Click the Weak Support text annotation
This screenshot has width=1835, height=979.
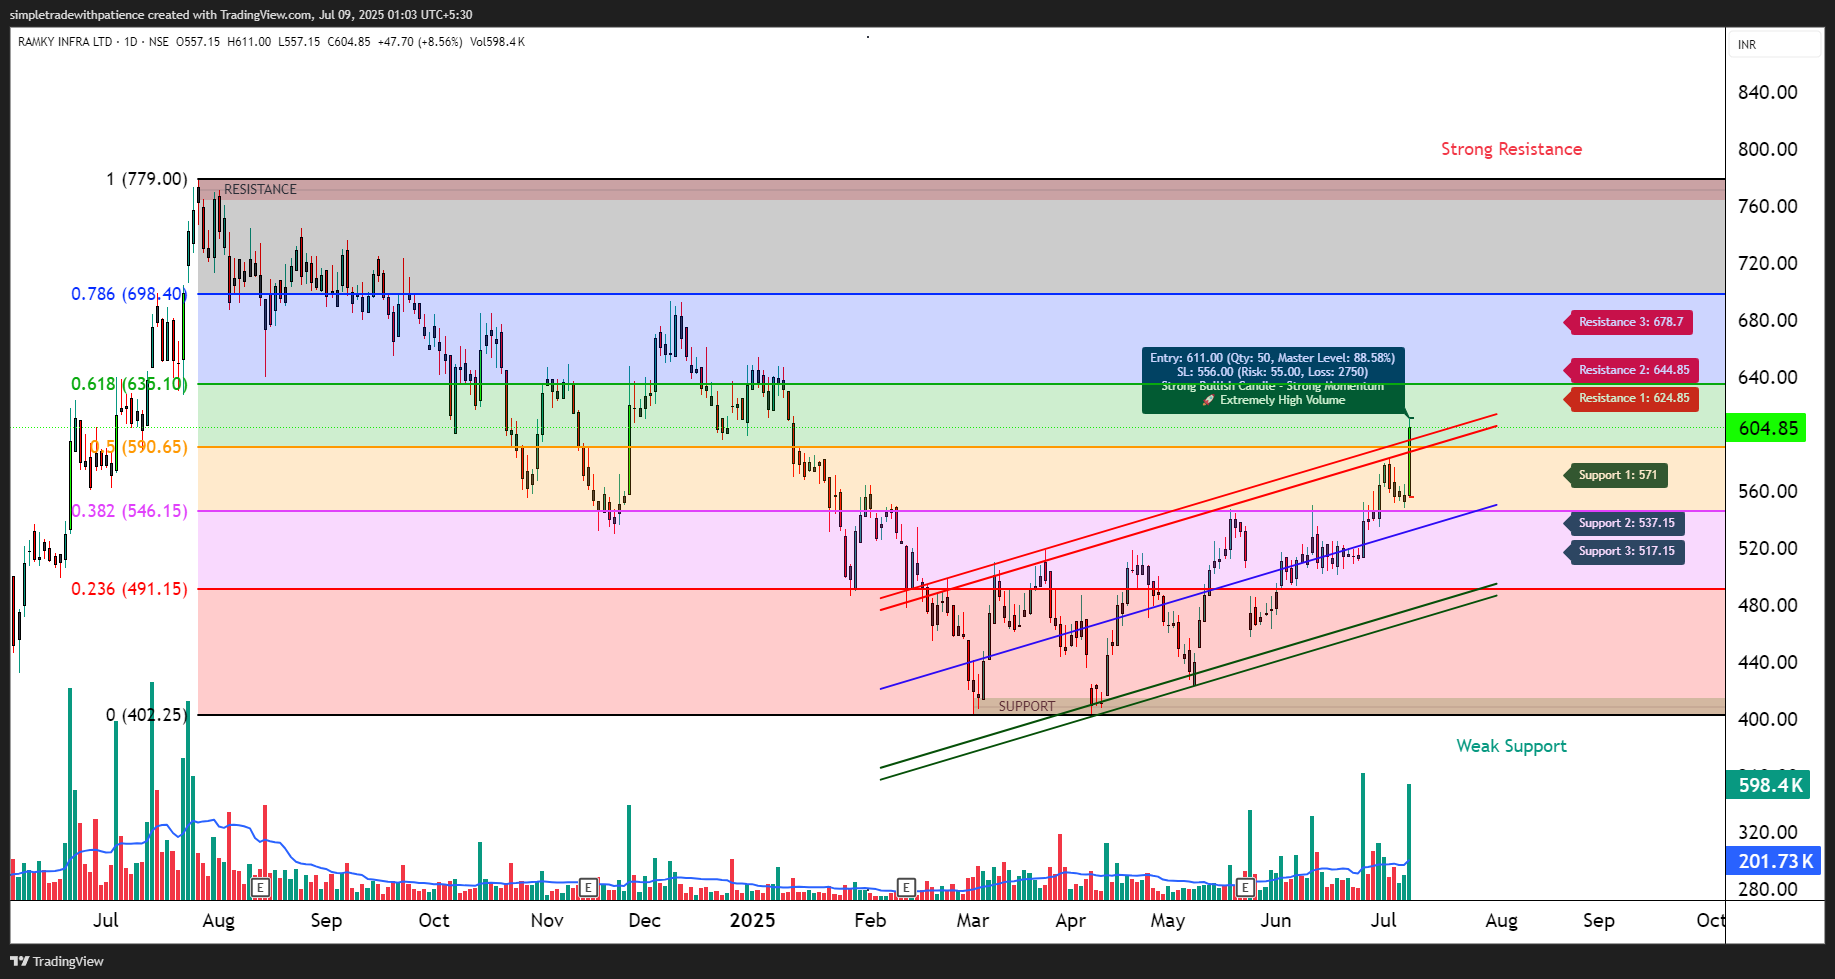point(1511,746)
